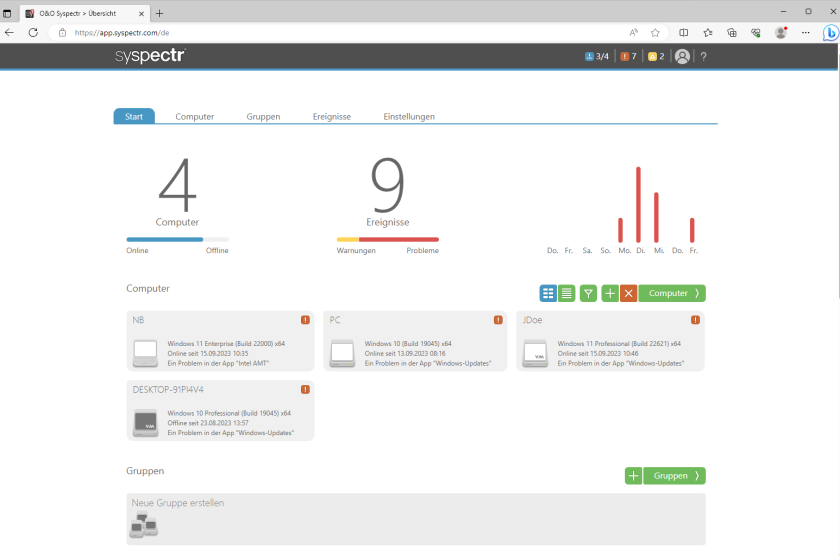This screenshot has width=840, height=560.
Task: Open the browser favorites list icon
Action: pos(708,33)
